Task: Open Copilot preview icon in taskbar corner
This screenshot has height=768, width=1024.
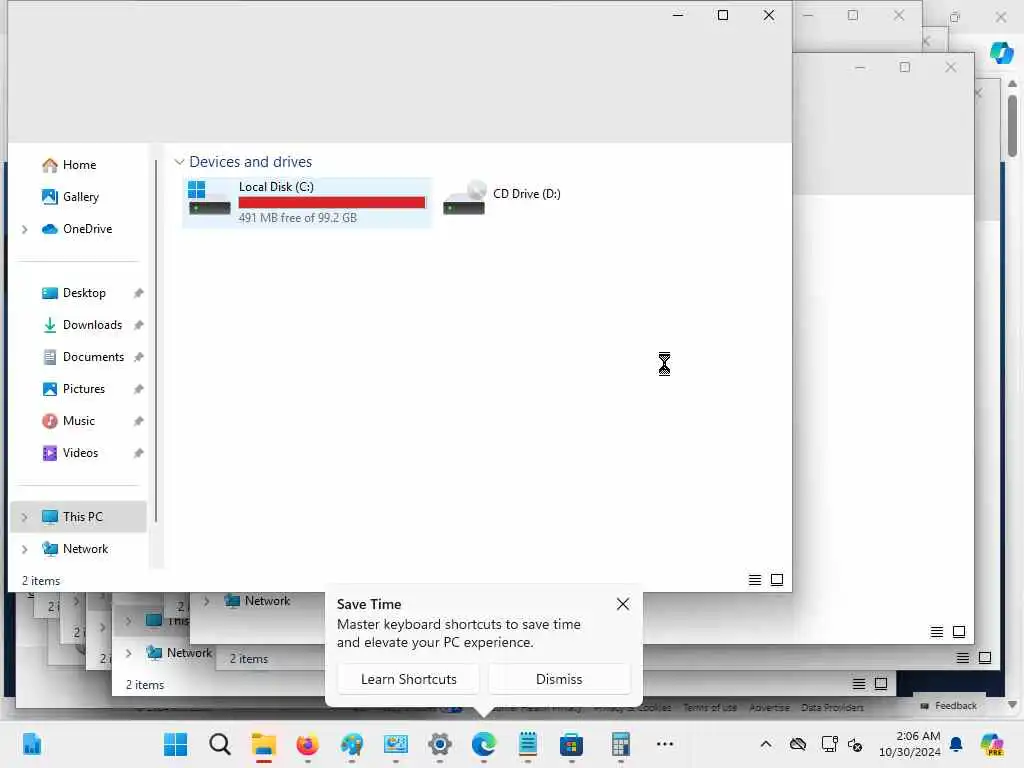Action: coord(992,744)
